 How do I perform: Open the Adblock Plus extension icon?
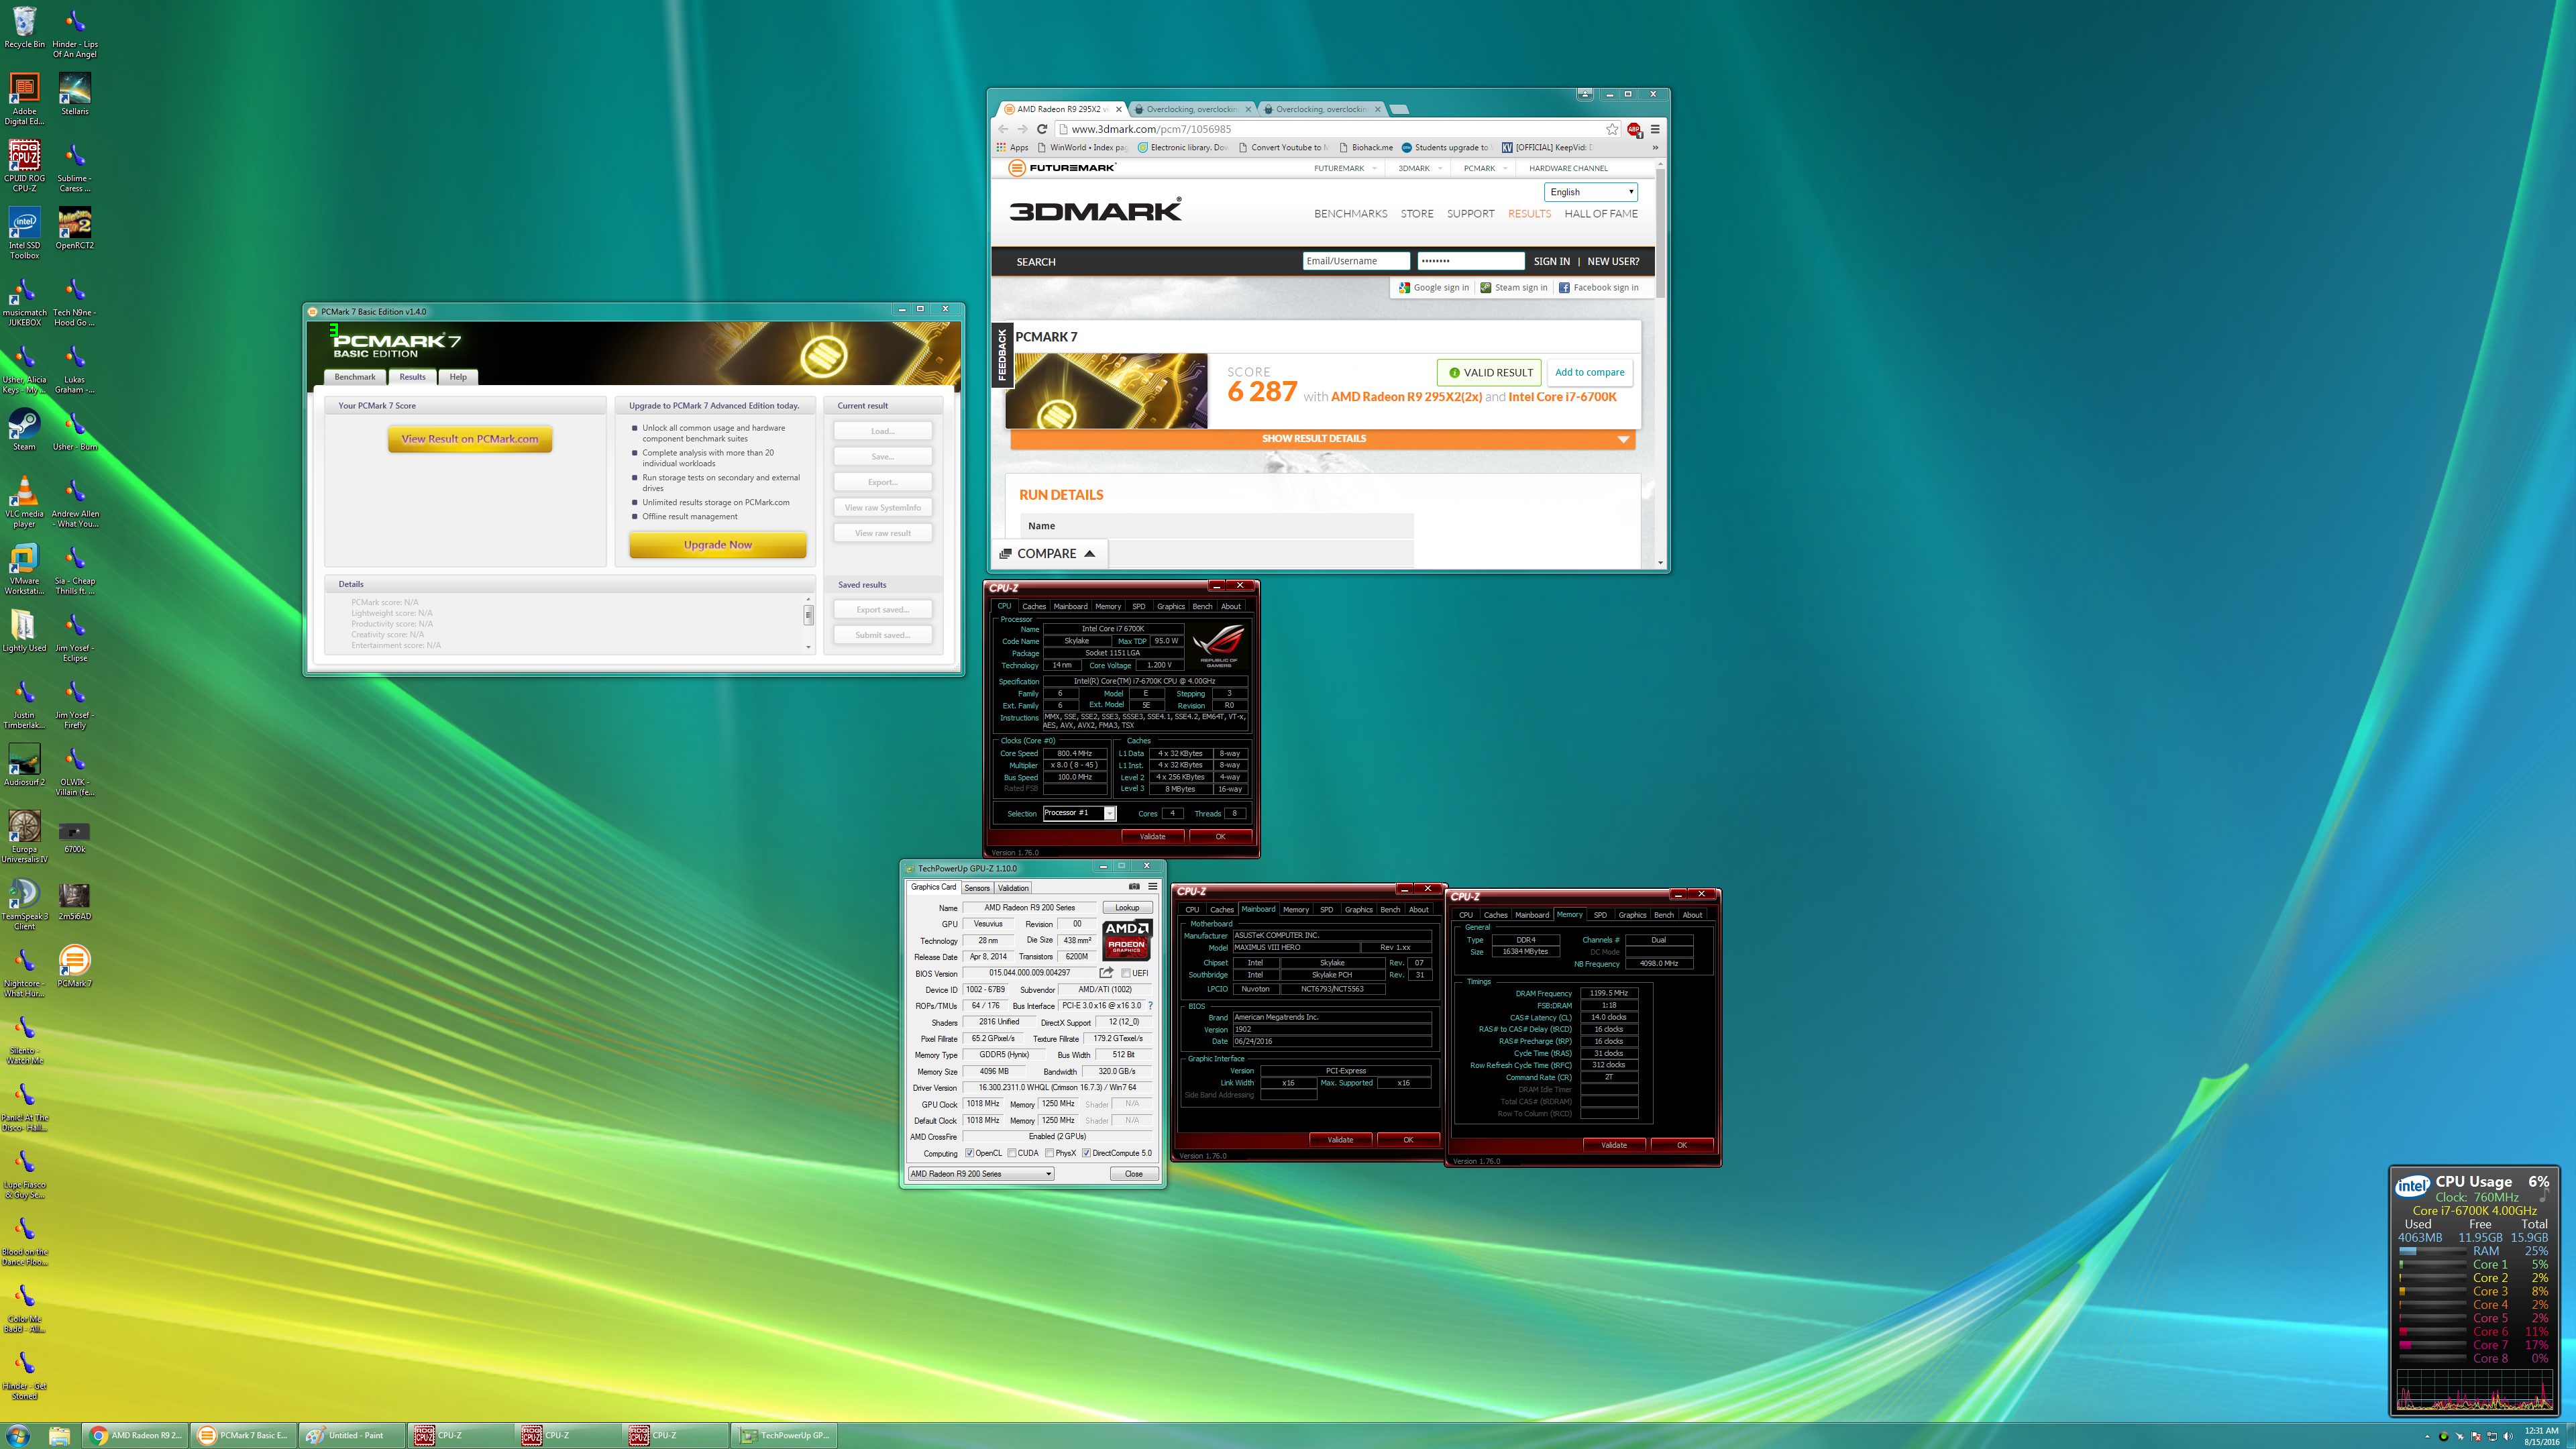pos(1634,129)
